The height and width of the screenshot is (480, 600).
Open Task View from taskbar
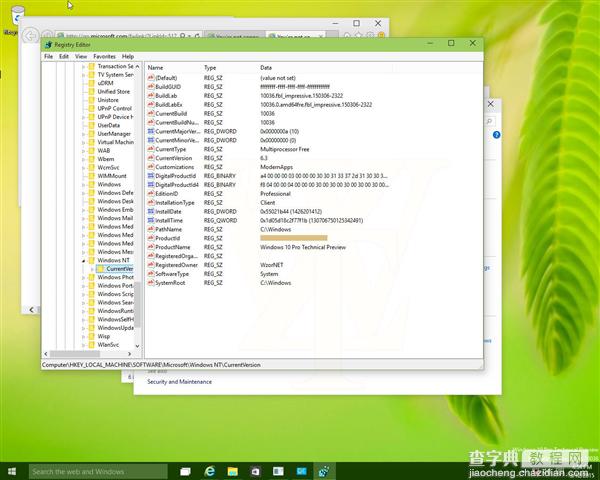coord(186,472)
